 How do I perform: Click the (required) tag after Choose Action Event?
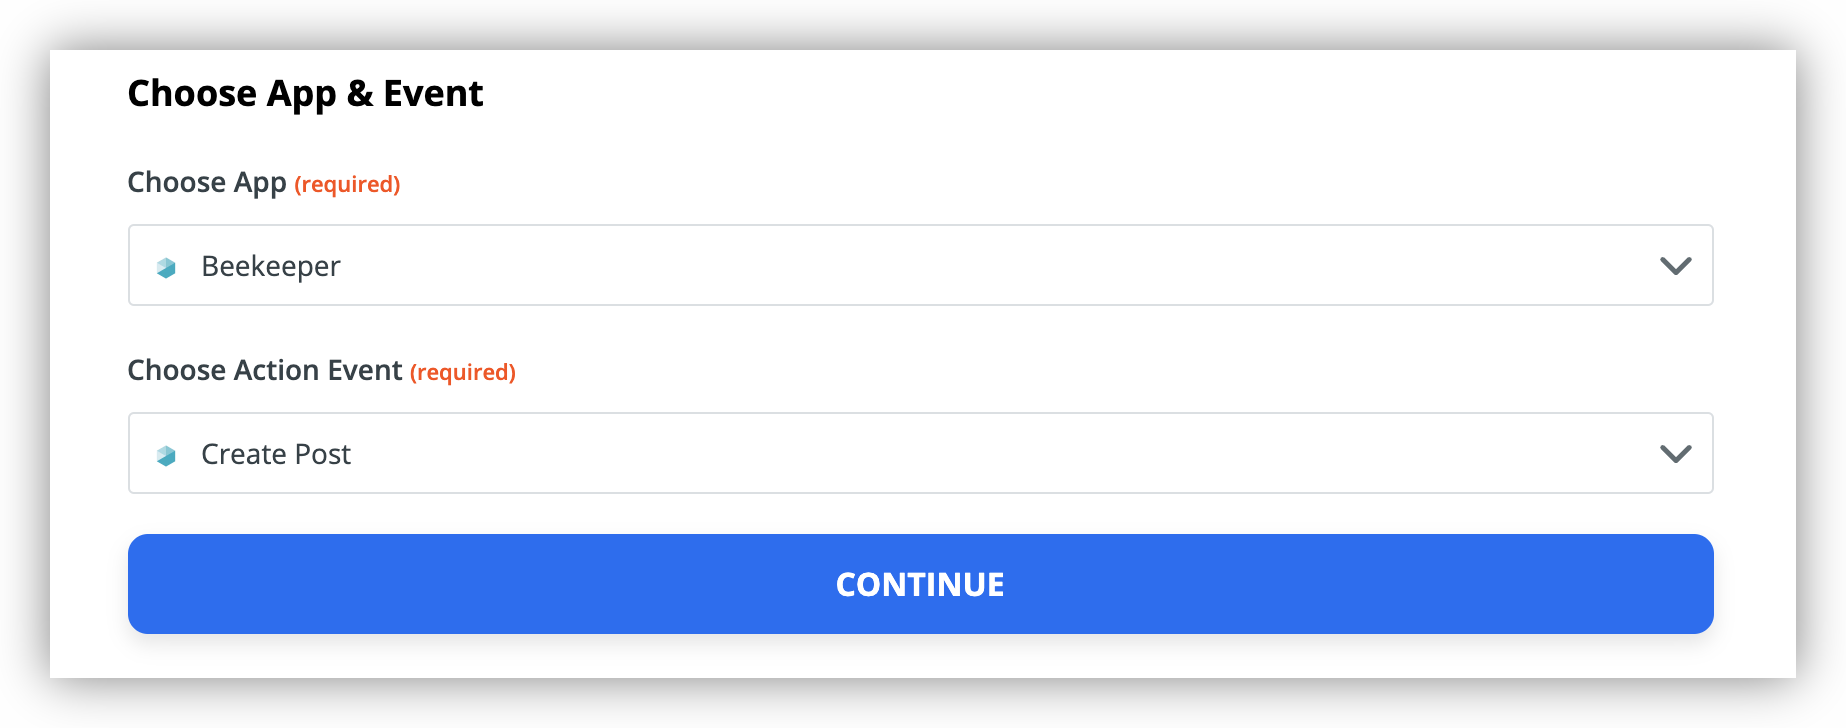[x=463, y=372]
